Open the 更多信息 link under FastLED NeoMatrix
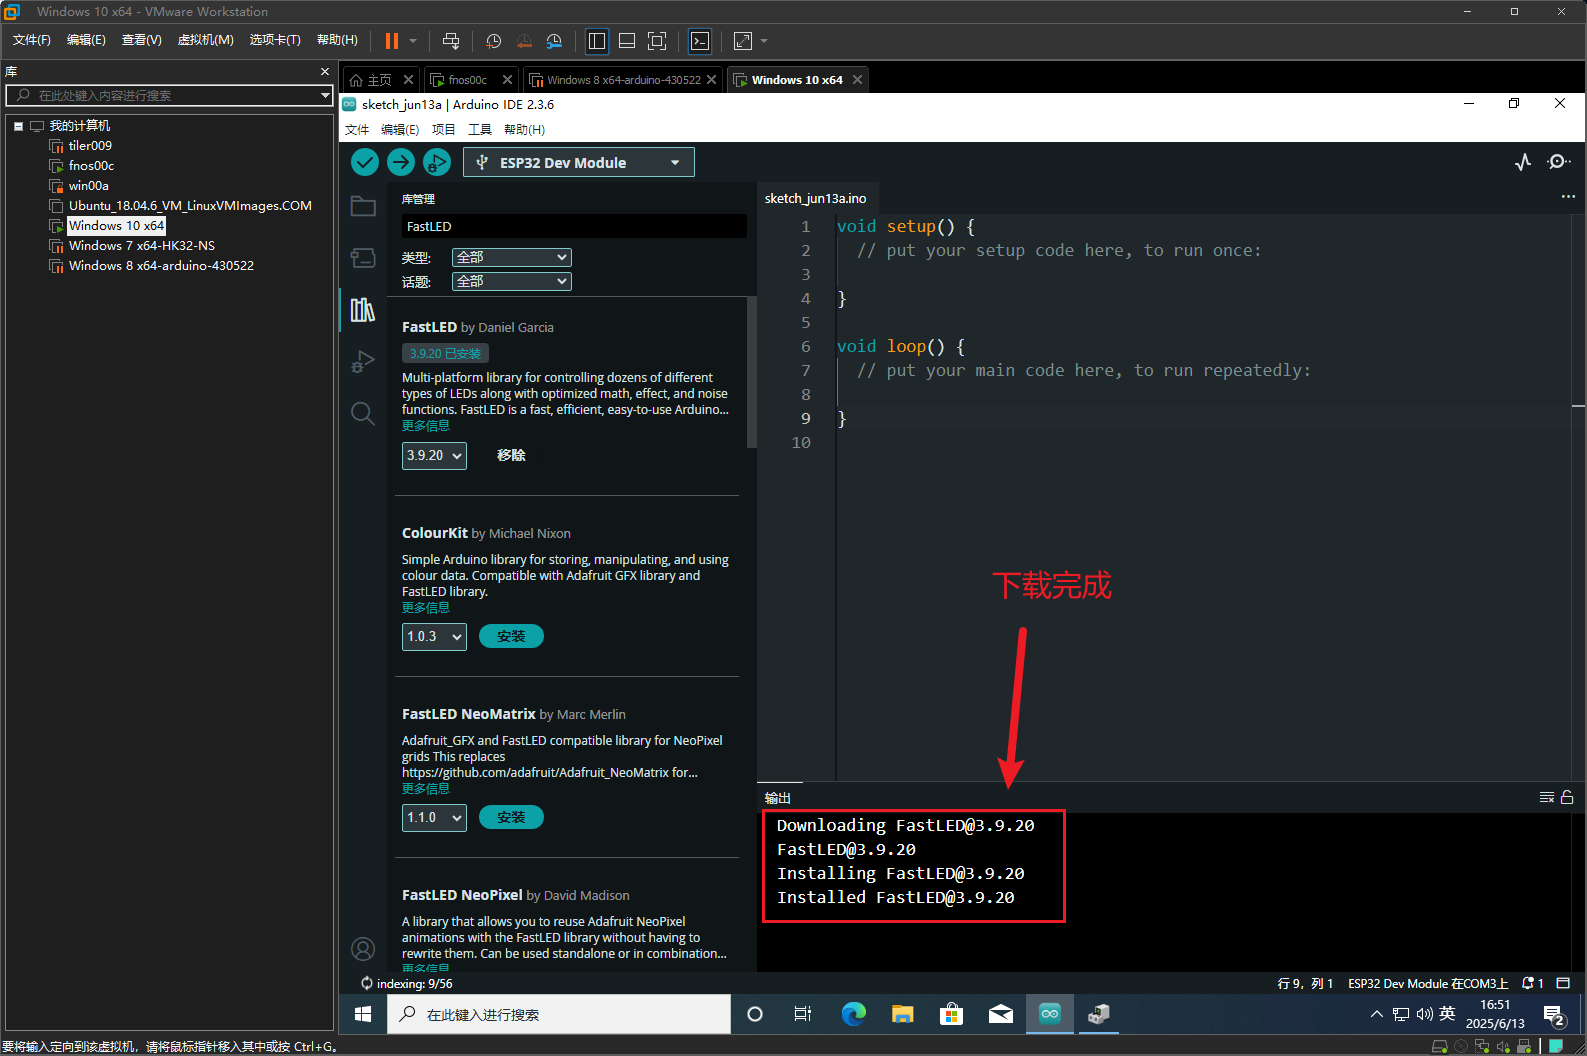1587x1056 pixels. pos(426,788)
